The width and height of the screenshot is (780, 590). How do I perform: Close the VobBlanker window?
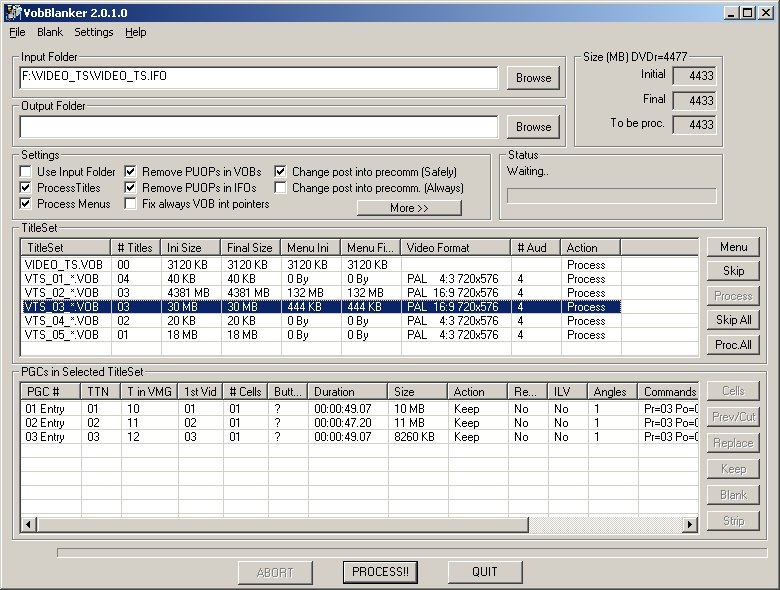click(766, 13)
